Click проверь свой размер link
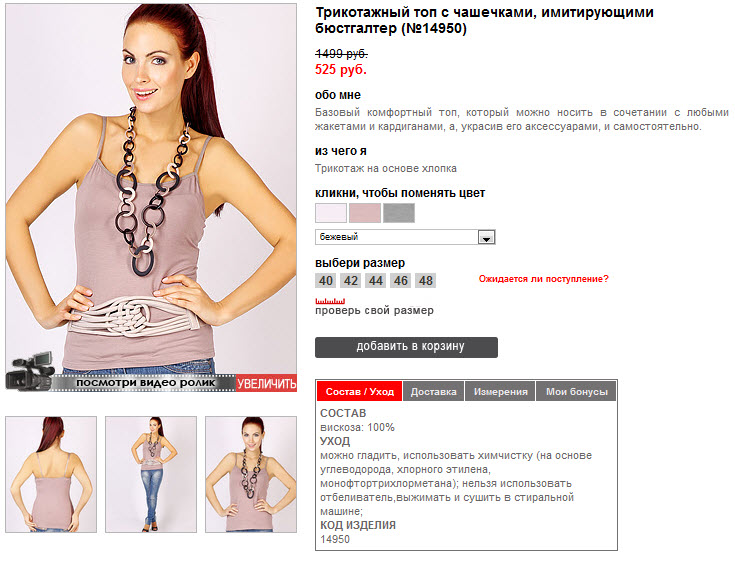Screen dimensions: 735x567 click(374, 310)
